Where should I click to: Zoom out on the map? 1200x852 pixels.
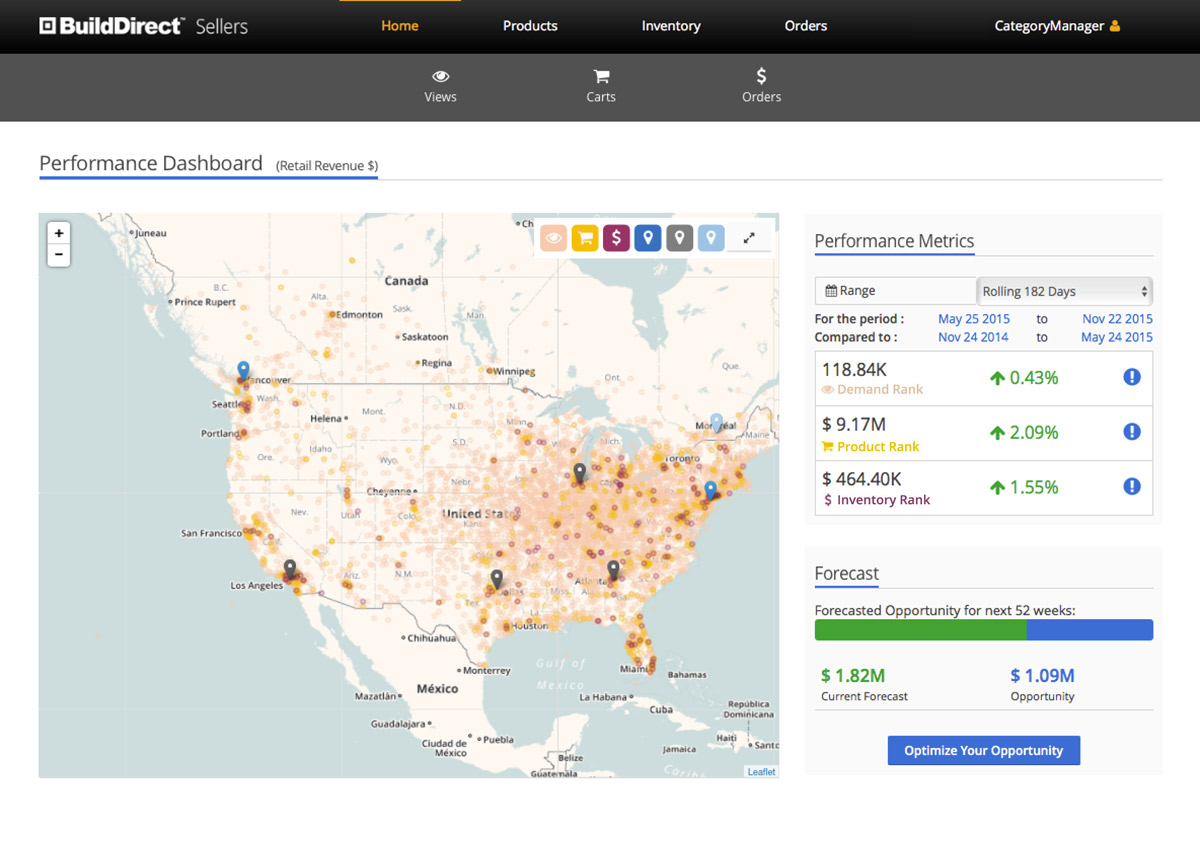pyautogui.click(x=59, y=255)
